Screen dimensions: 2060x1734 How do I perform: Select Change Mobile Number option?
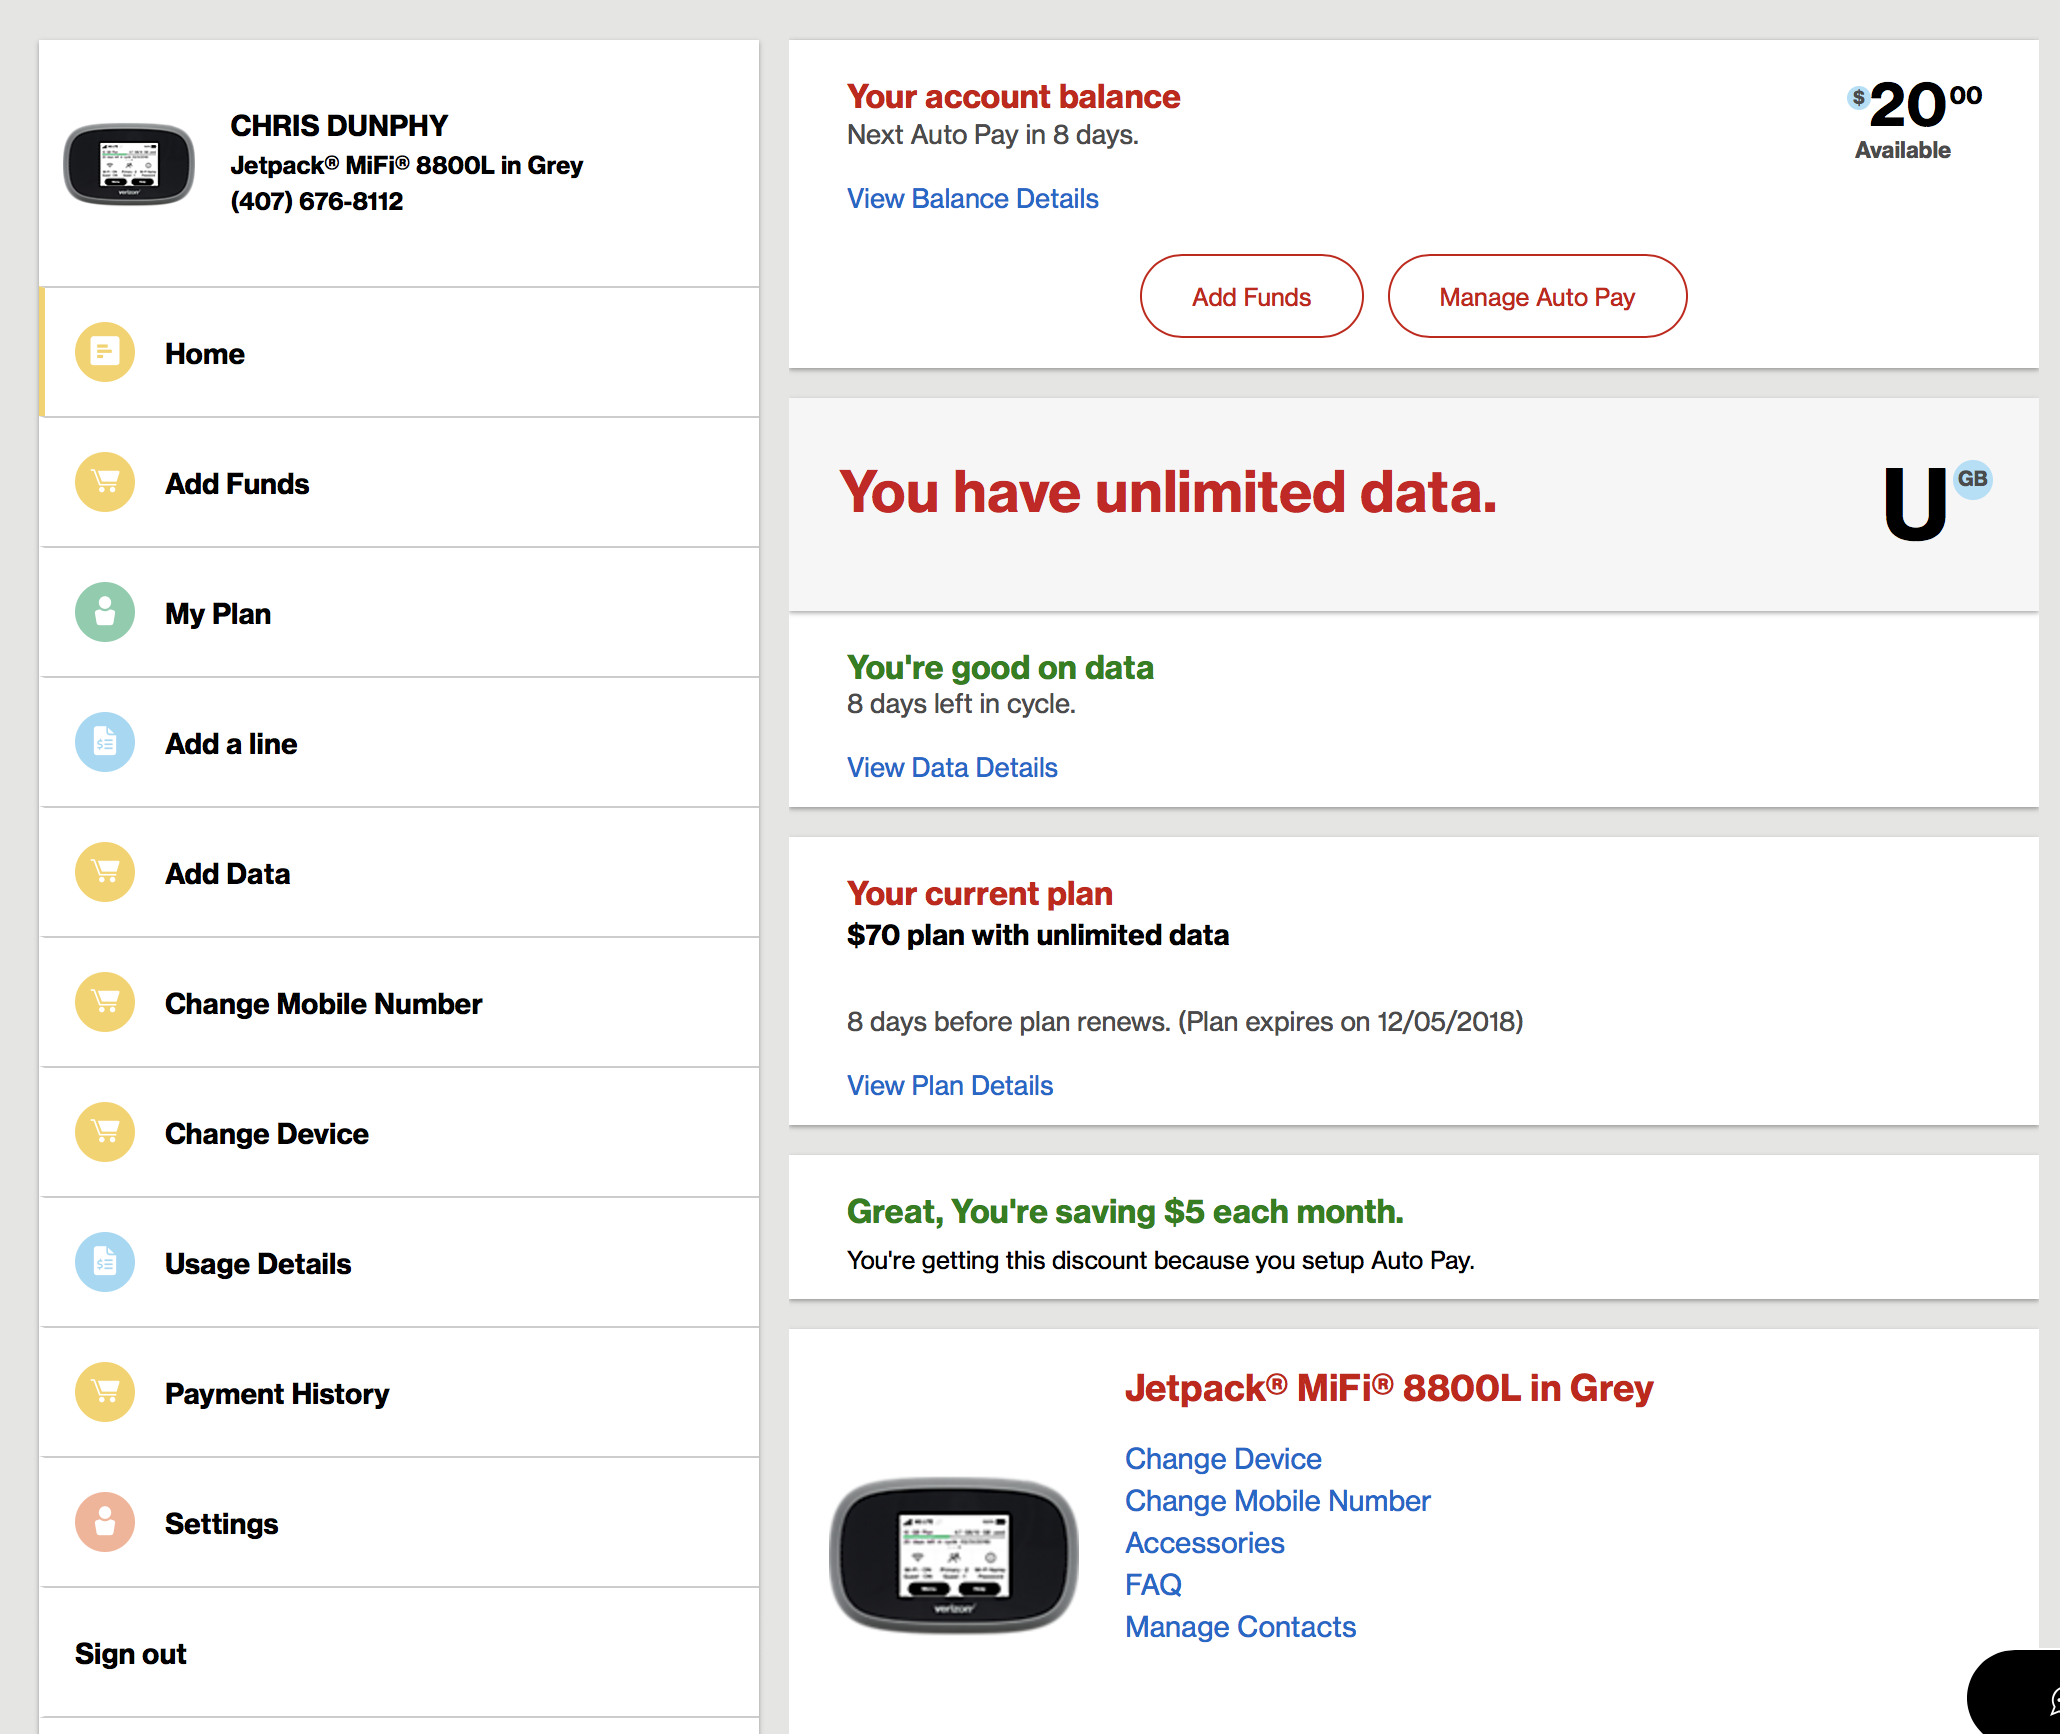pyautogui.click(x=322, y=1001)
